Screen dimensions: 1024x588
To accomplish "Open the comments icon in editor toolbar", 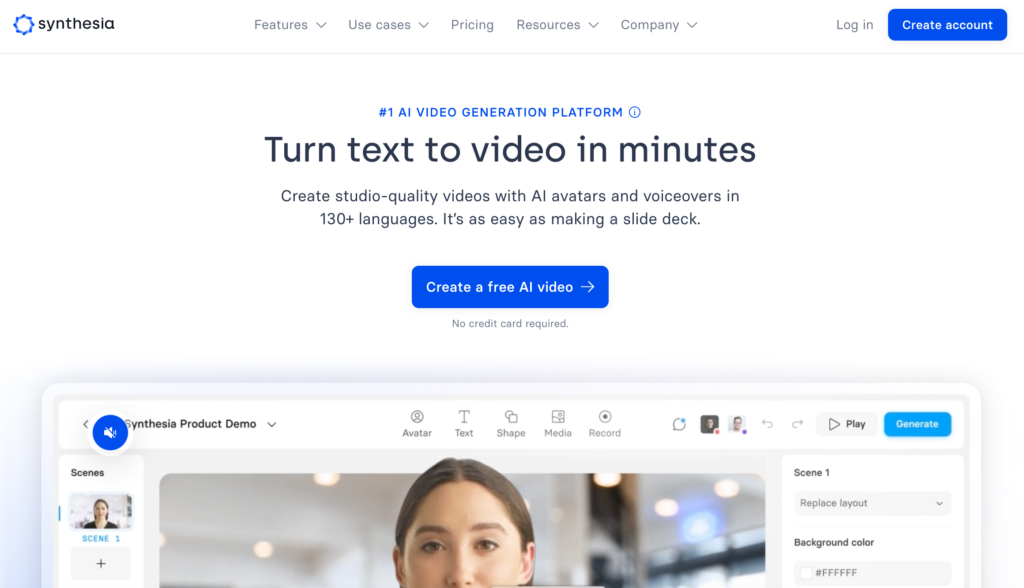I will [679, 424].
